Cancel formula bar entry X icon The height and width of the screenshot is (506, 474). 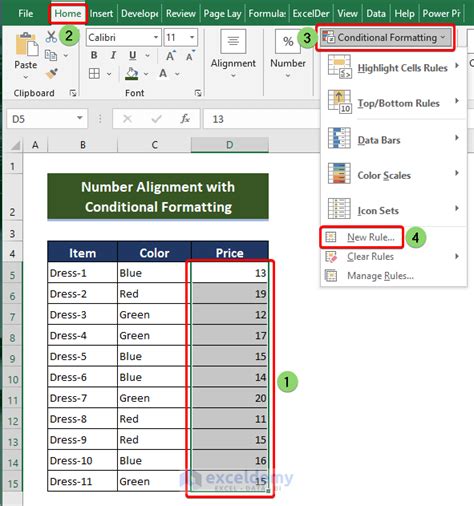(x=127, y=119)
